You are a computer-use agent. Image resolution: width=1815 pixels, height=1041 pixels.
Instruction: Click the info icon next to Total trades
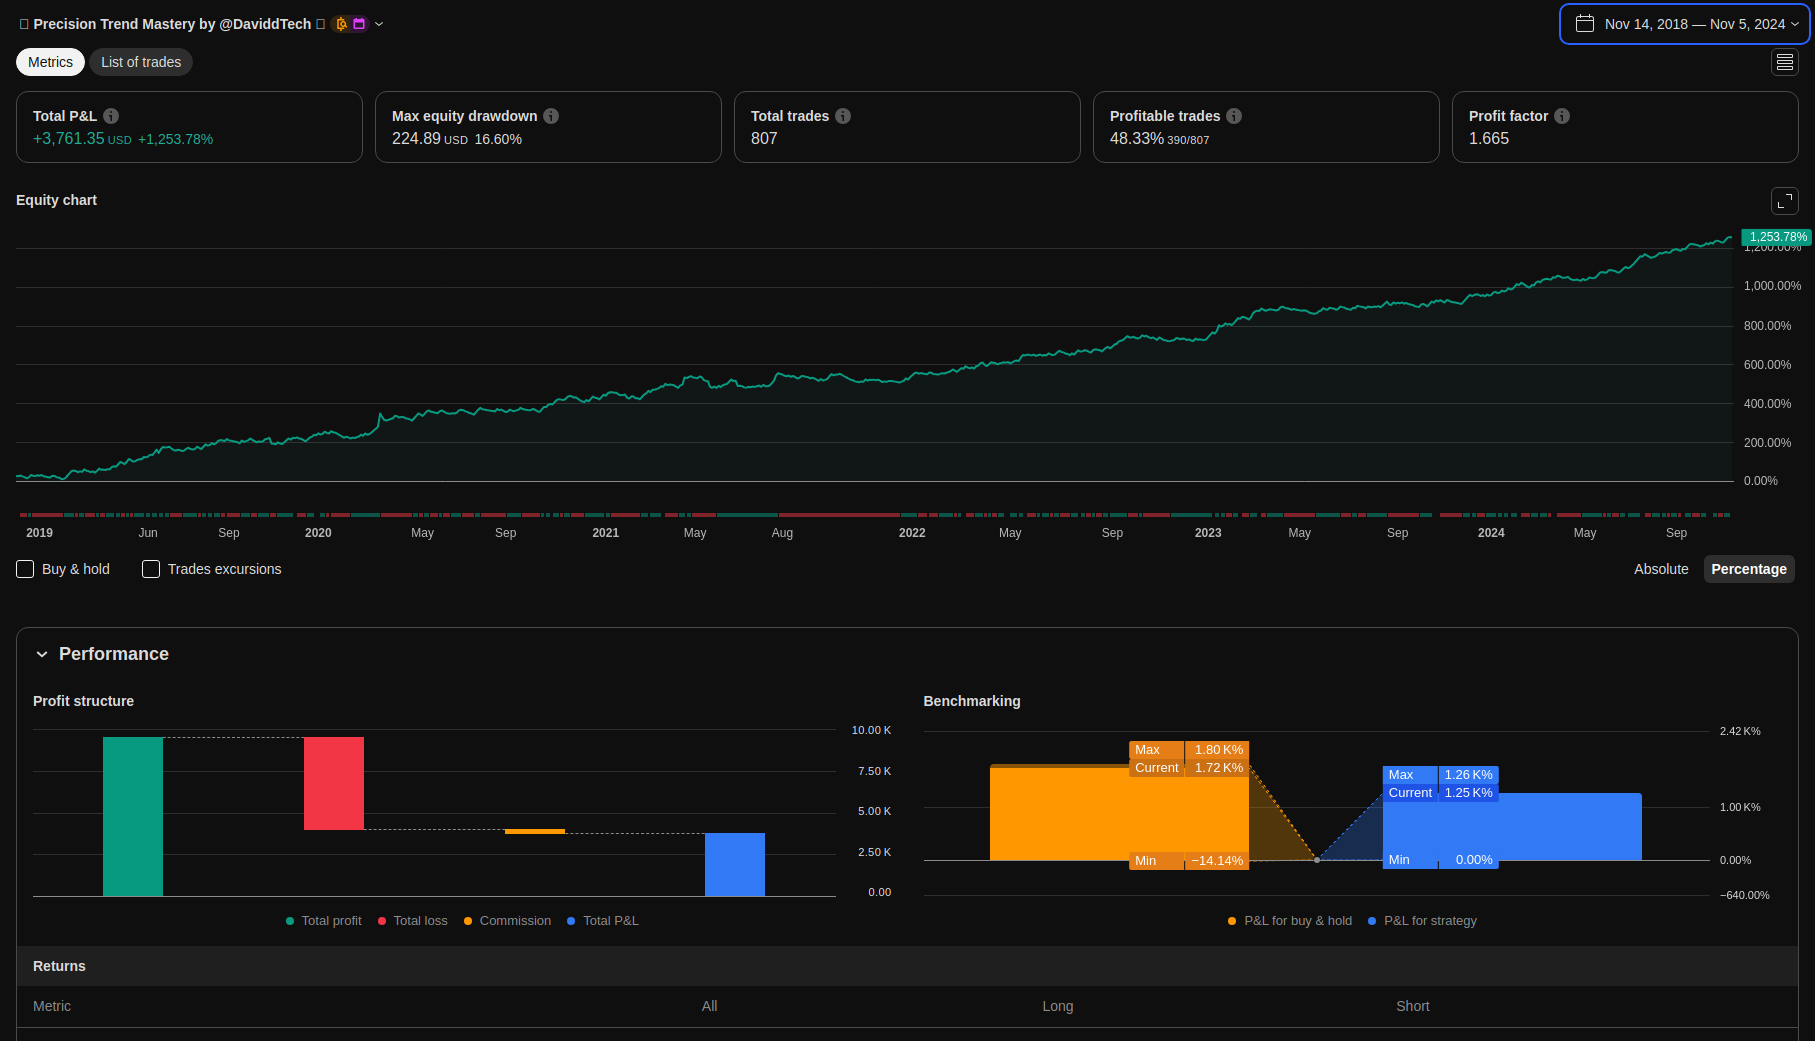click(x=843, y=116)
